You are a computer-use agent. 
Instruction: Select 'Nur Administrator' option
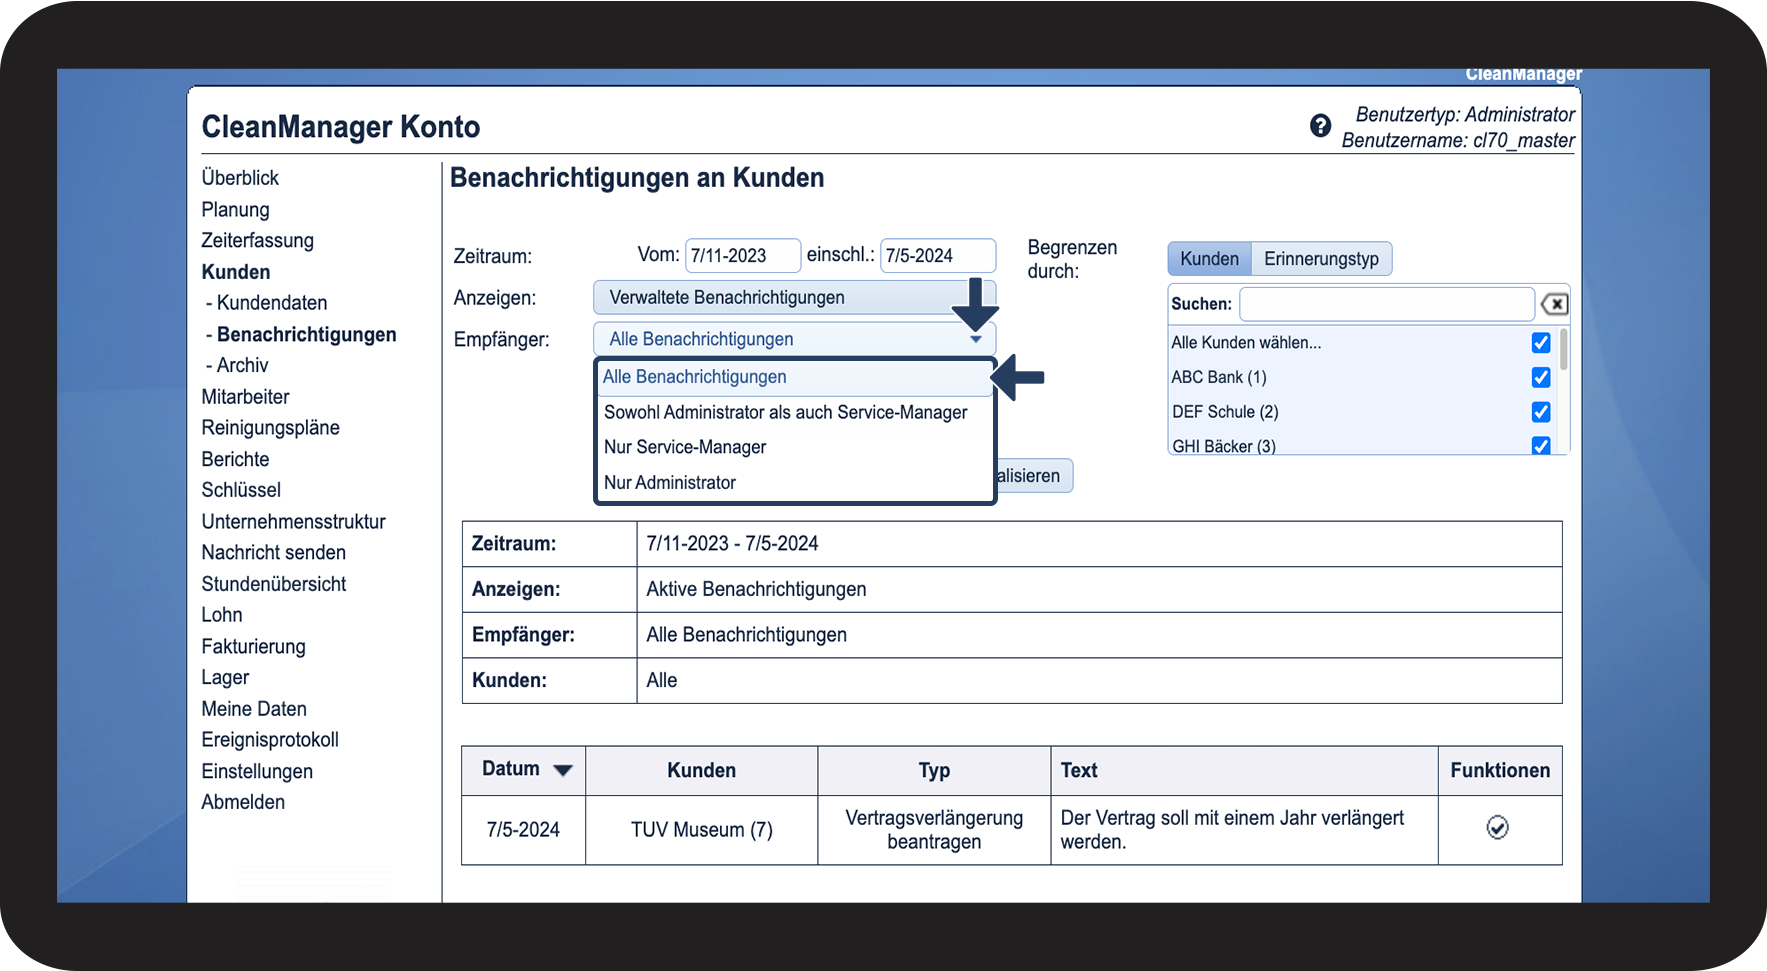pyautogui.click(x=670, y=483)
